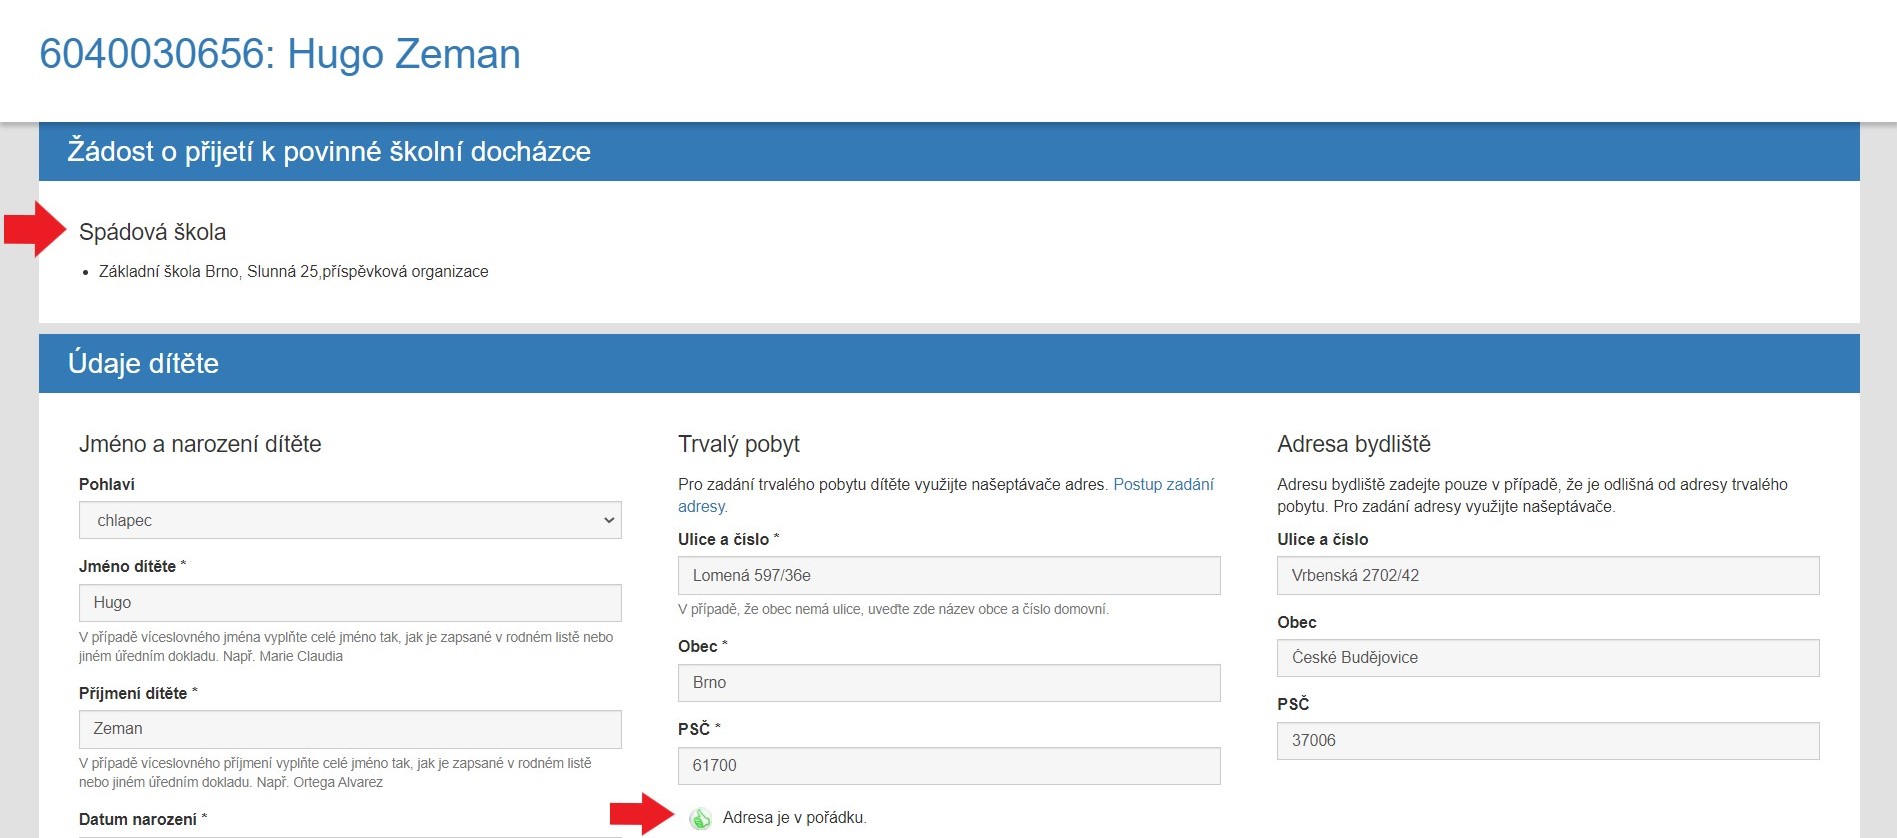Screen dimensions: 1897x838
Task: Click the Obec field České Budějovice
Action: [1548, 658]
